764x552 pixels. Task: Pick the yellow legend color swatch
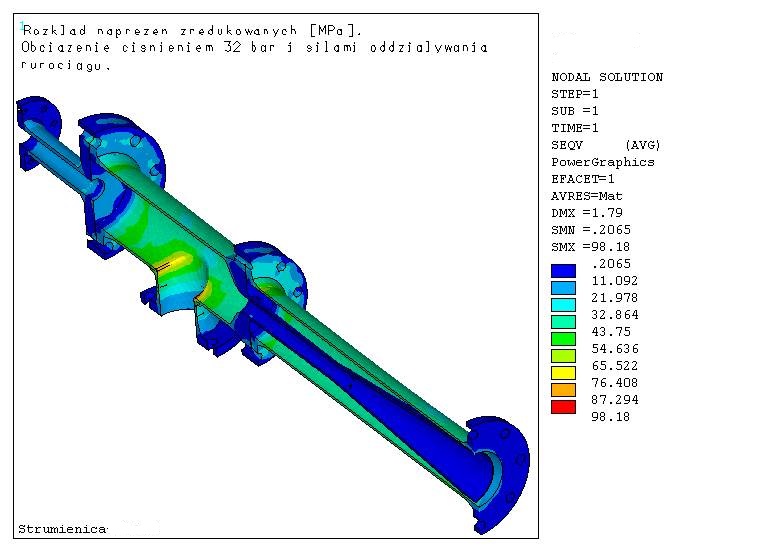tap(564, 372)
